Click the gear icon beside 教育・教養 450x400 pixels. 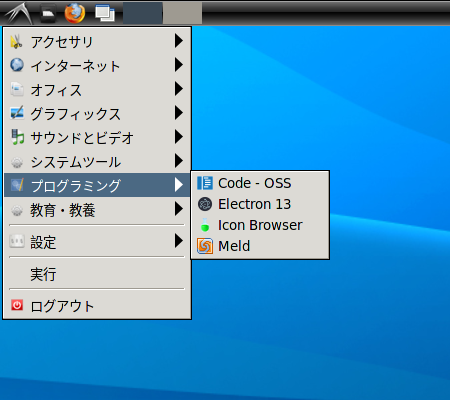(x=17, y=210)
